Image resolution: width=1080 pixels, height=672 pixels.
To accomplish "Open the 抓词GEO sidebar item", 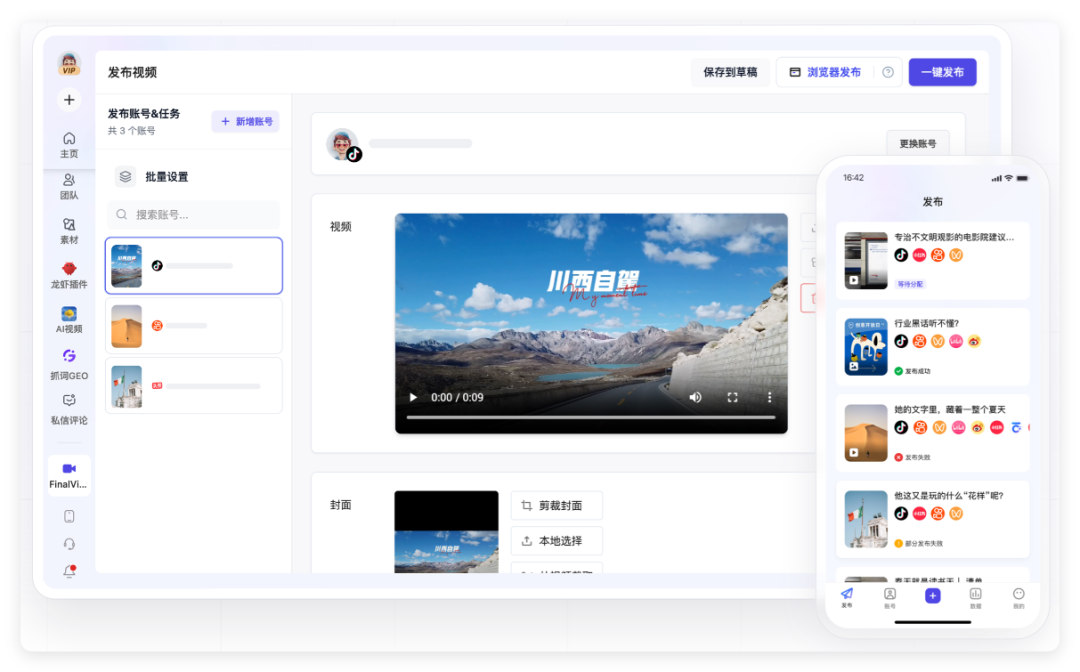I will click(69, 365).
